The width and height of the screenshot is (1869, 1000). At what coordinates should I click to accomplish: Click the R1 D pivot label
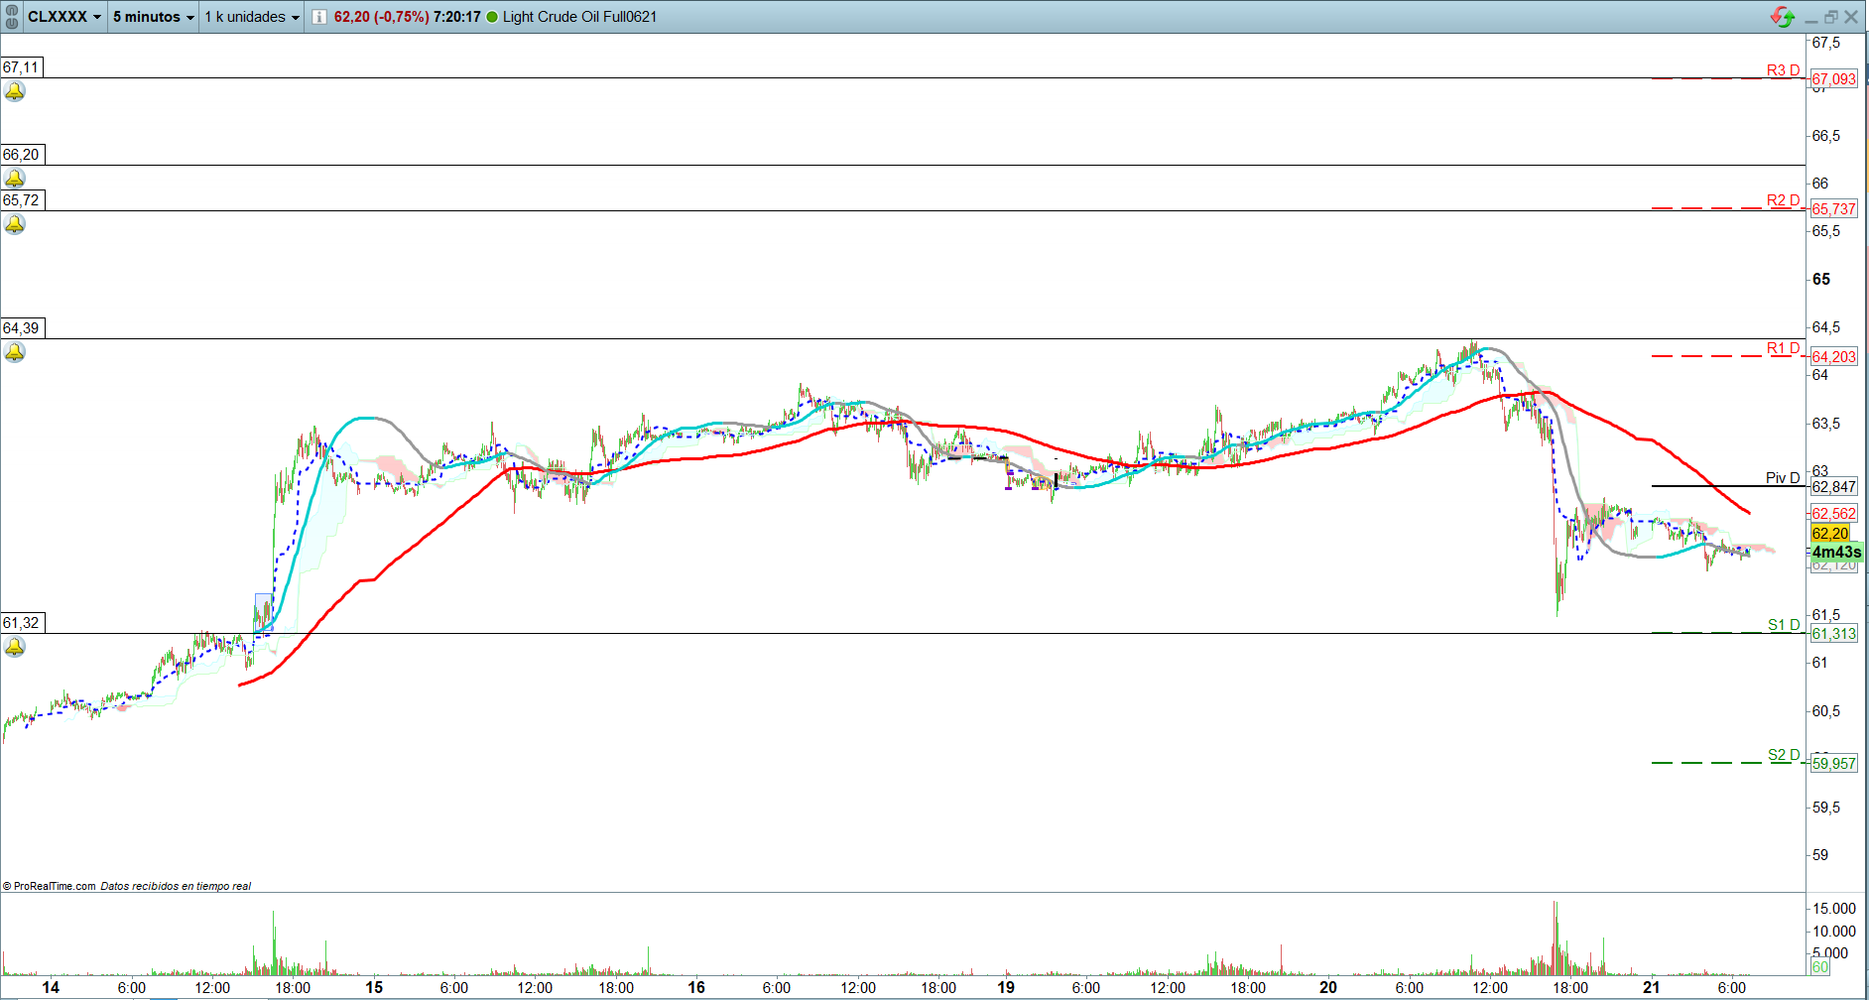(x=1782, y=348)
